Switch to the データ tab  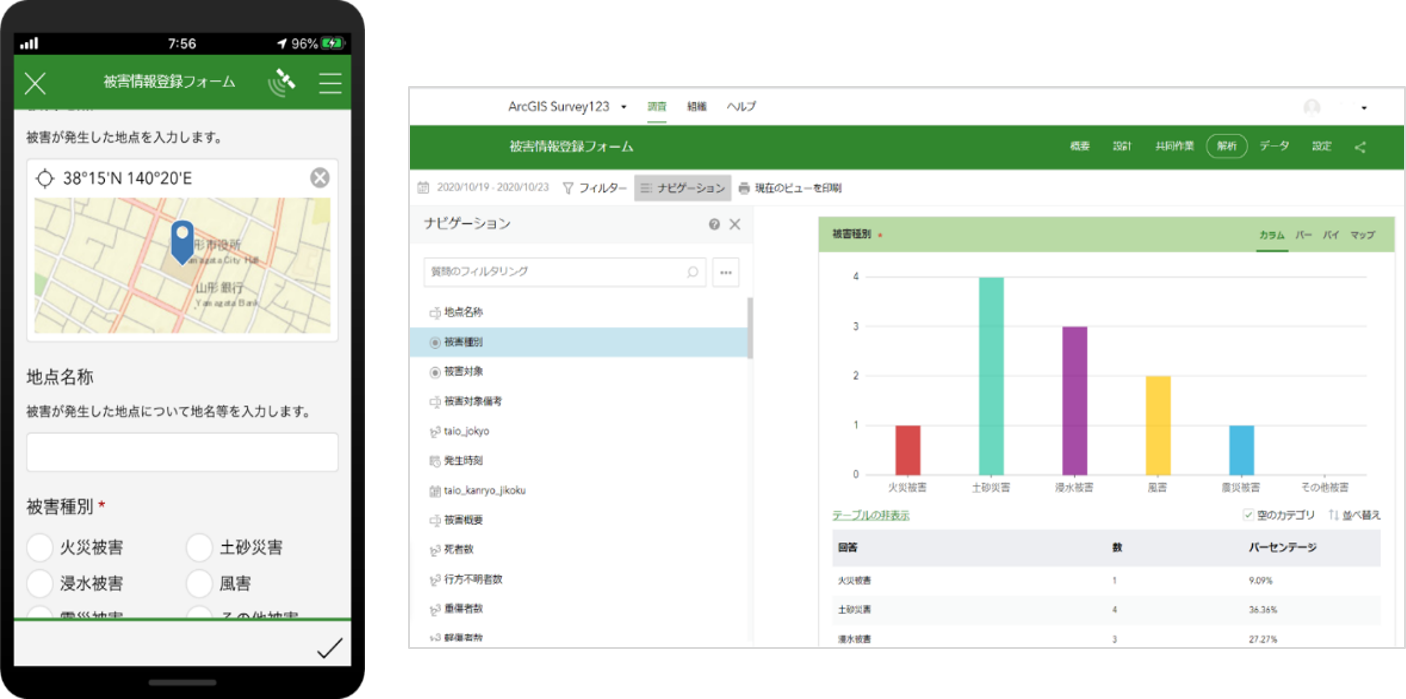(x=1274, y=146)
